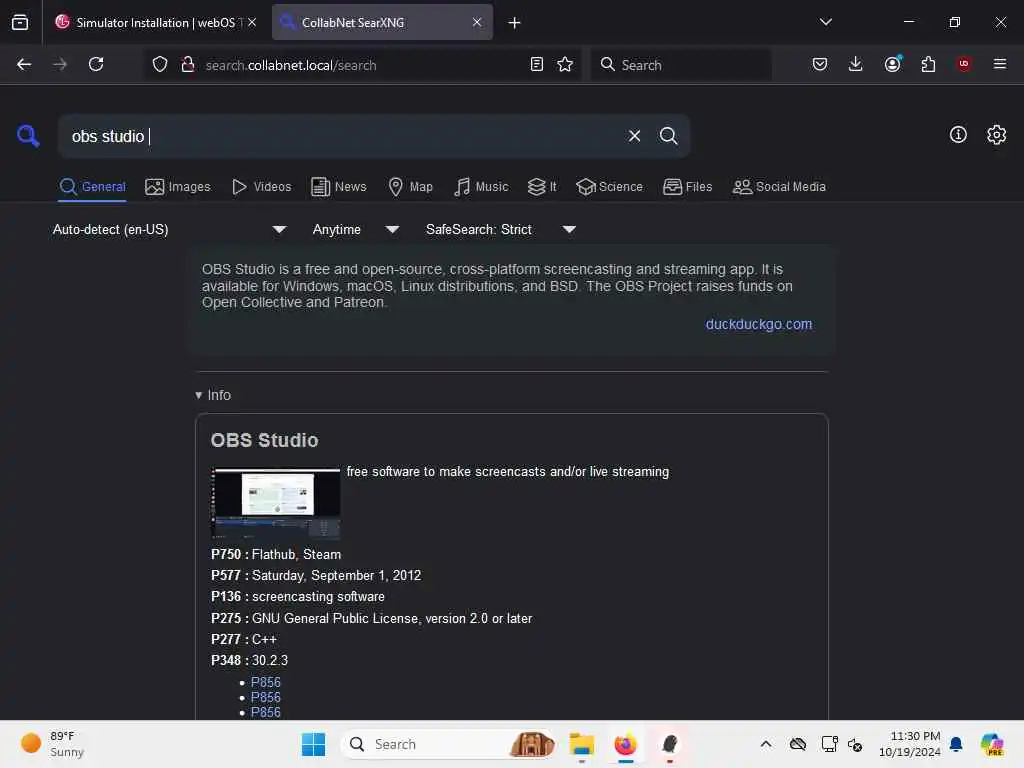Screen dimensions: 1024x768
Task: Open Copilot preview icon in taskbar
Action: tap(992, 744)
